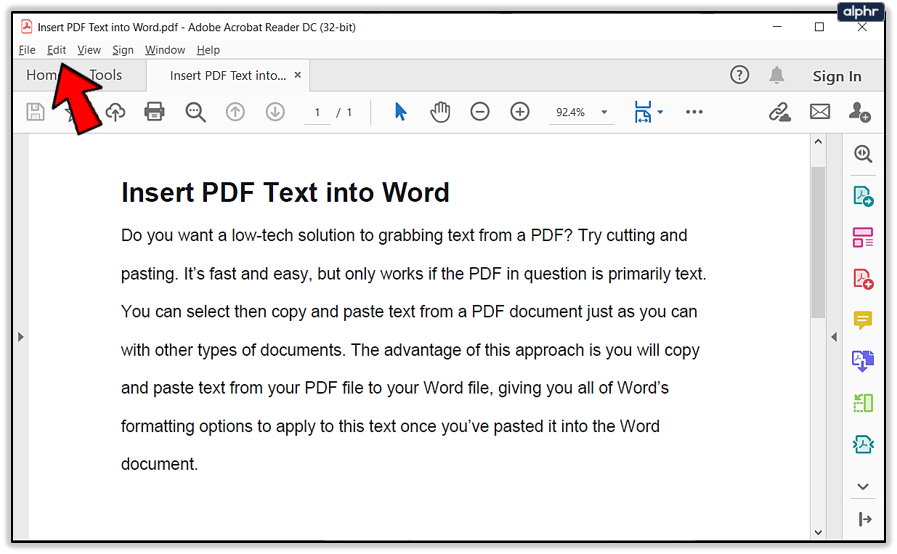The image size is (897, 554).
Task: Open the Comment tool in sidebar
Action: pos(863,320)
